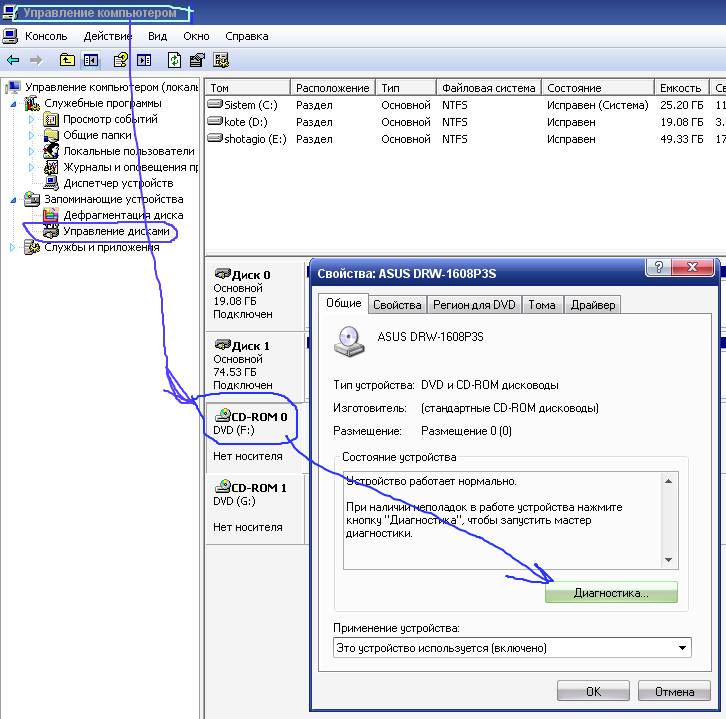Click the kote (D:) drive icon

pyautogui.click(x=215, y=121)
